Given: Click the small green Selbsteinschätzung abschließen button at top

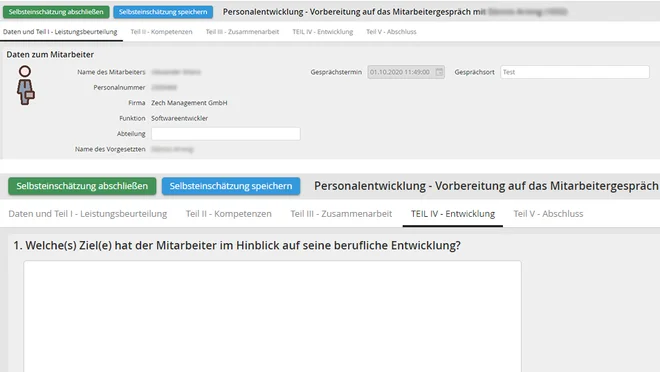Looking at the screenshot, I should 56,12.
